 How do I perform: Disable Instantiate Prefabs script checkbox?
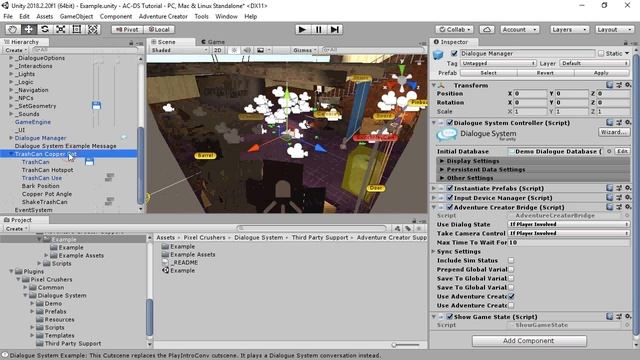[x=450, y=188]
